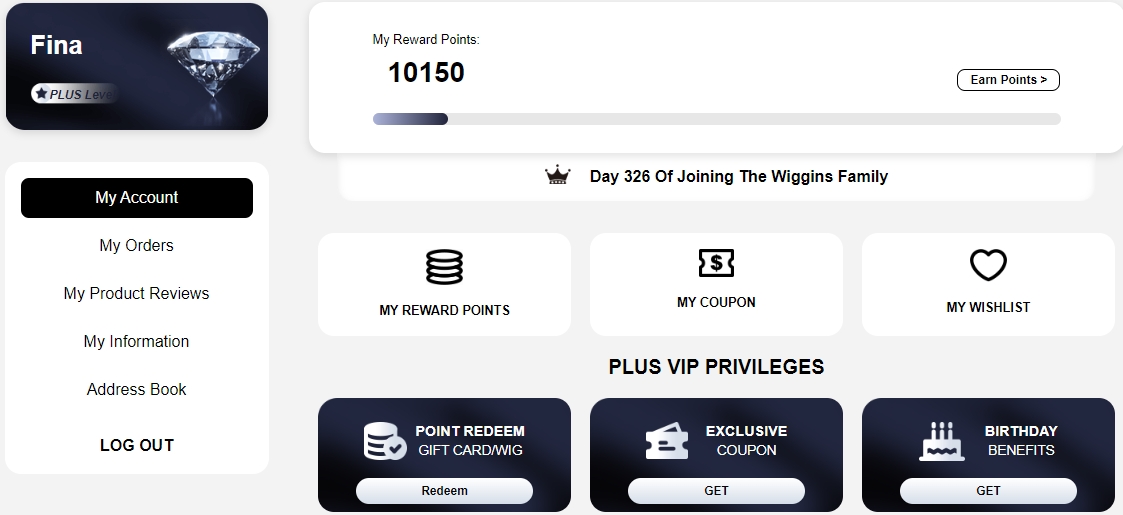Screen dimensions: 1123x515
Task: Click the diamond image on Fina's card
Action: [213, 66]
